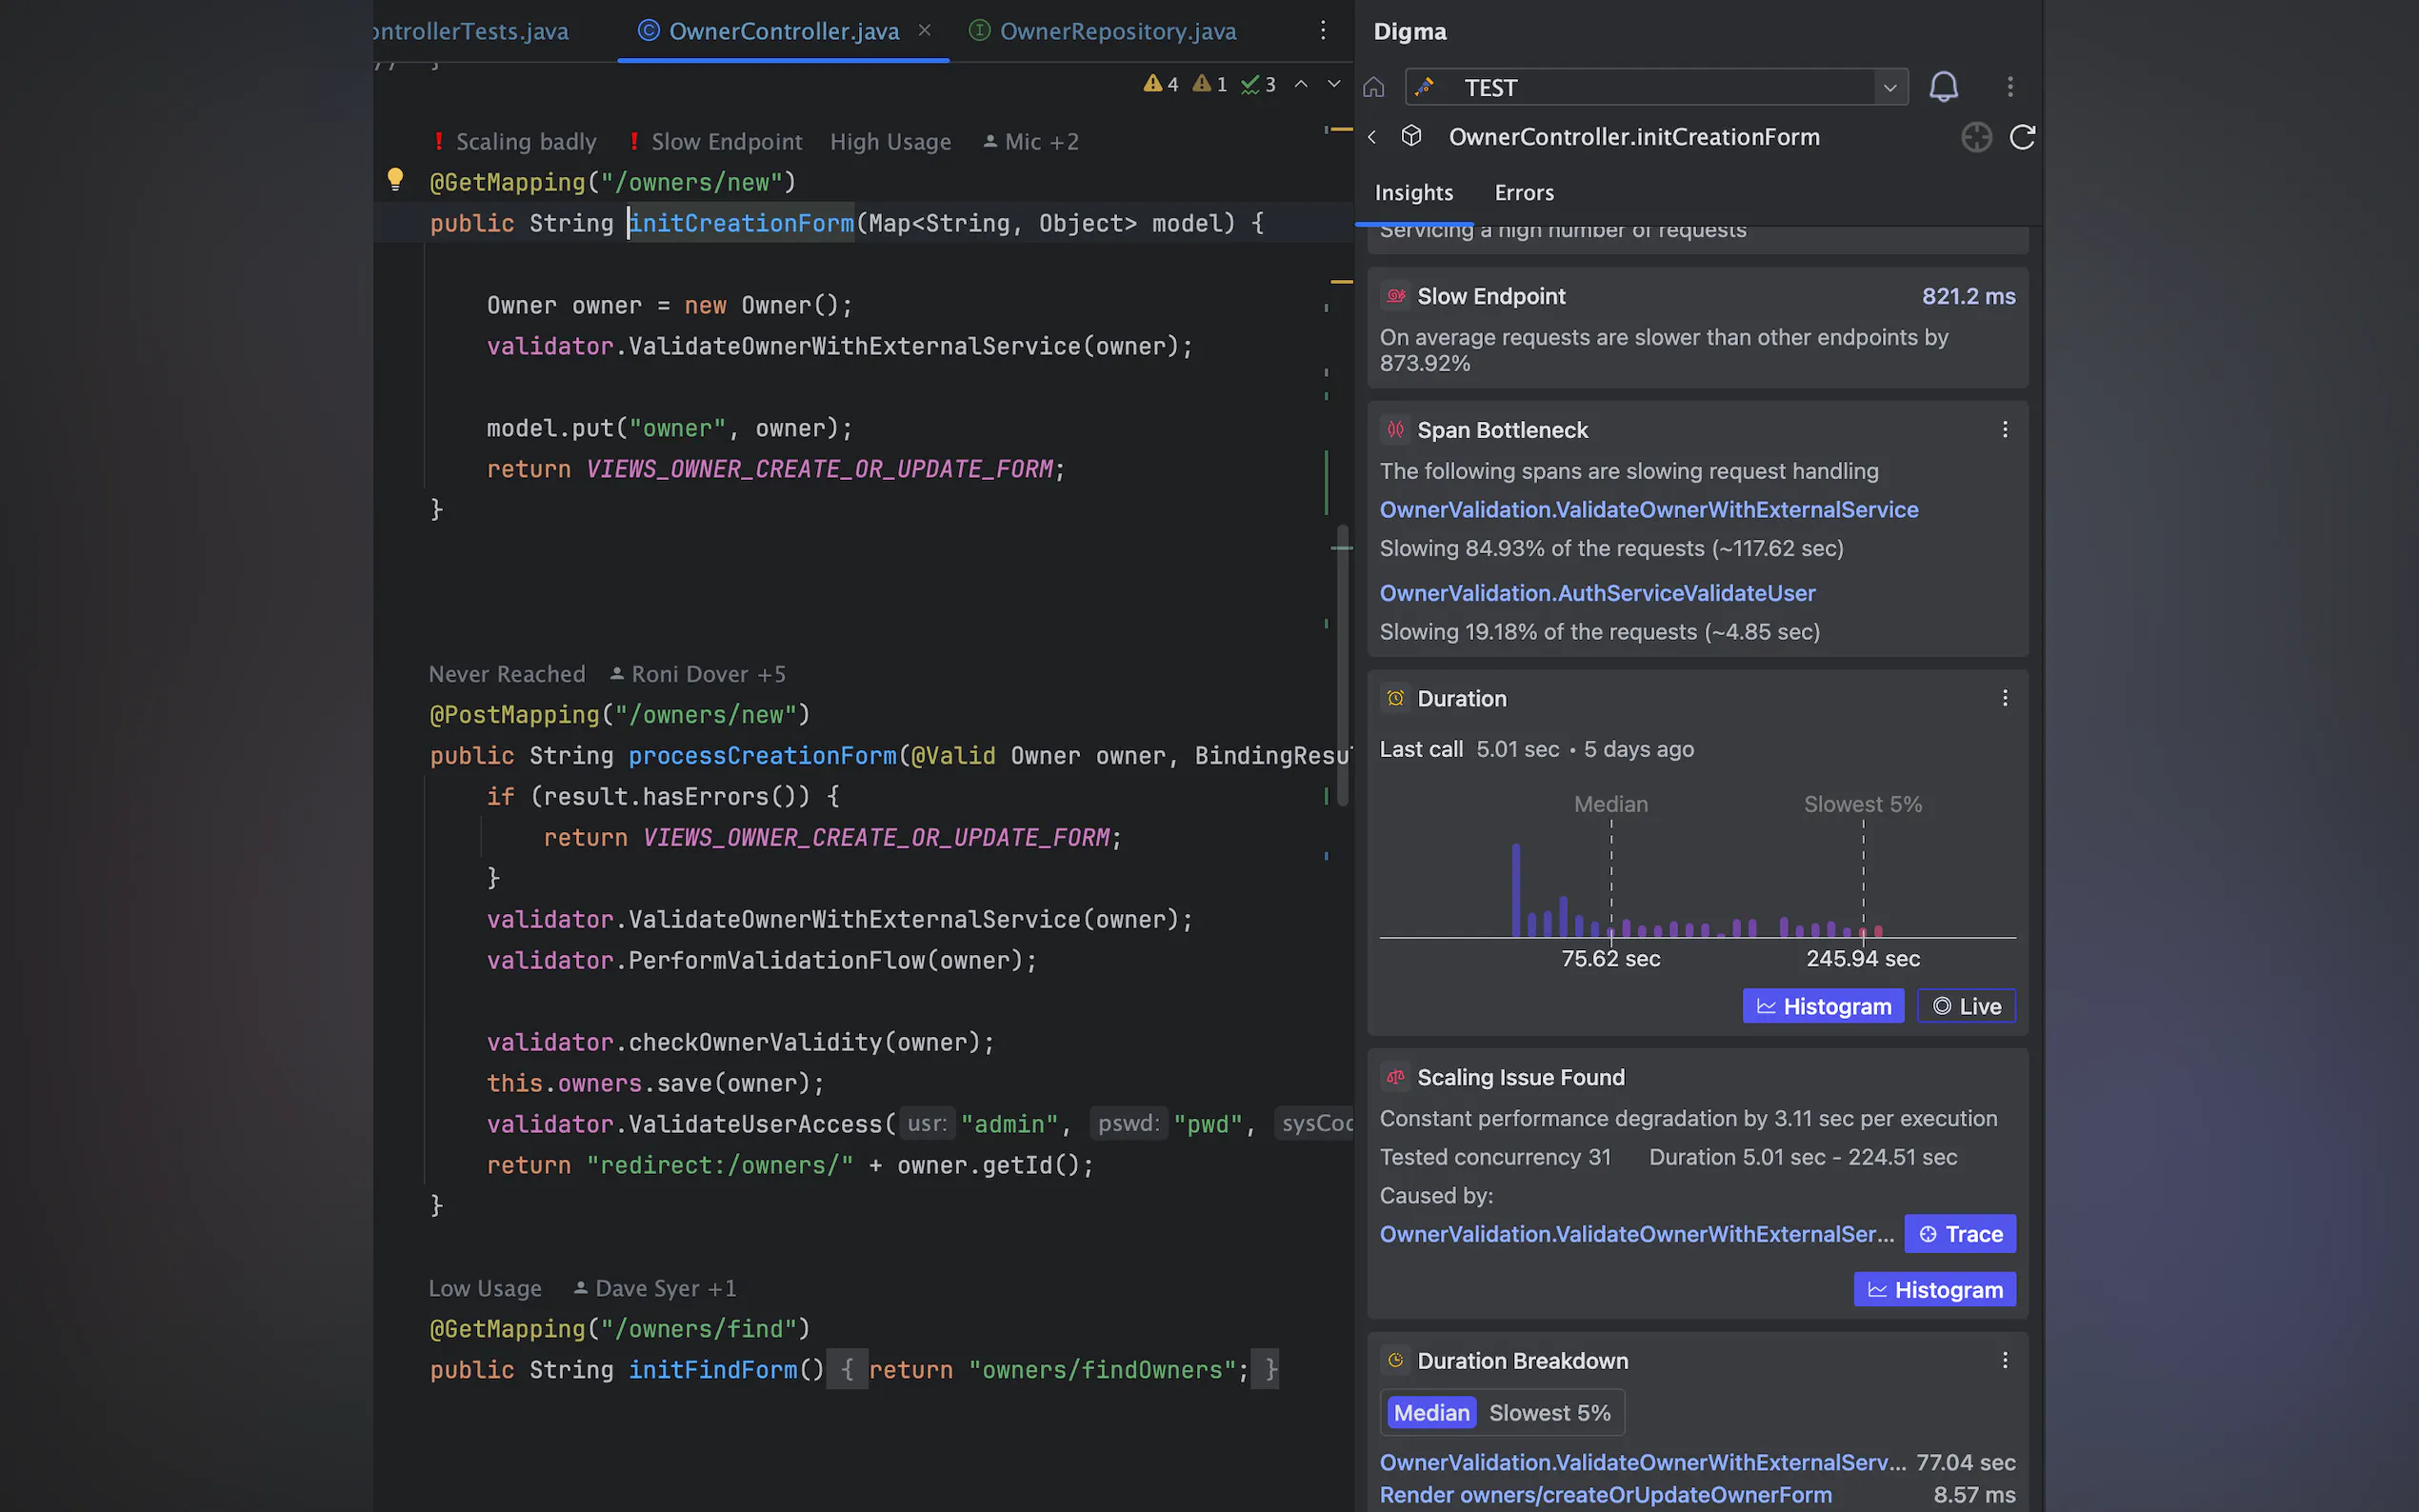Toggle the Live duration view

pos(1966,1006)
